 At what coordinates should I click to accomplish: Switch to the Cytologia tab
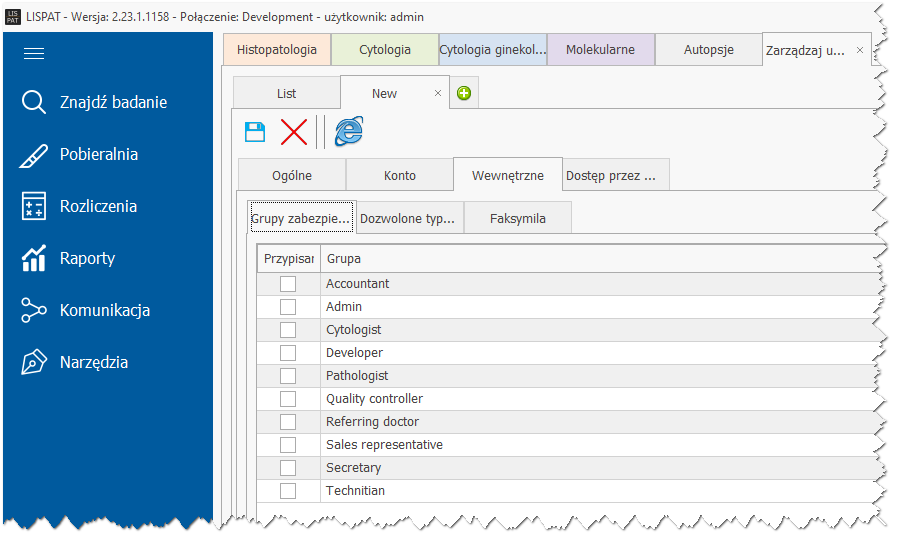click(385, 49)
